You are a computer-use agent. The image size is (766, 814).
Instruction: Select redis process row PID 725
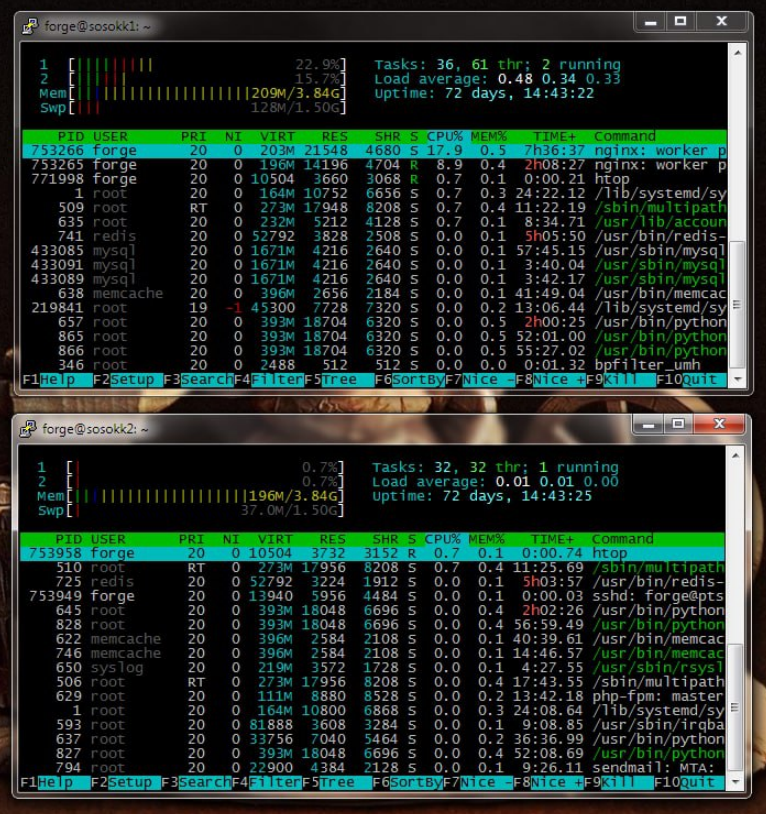tap(372, 582)
